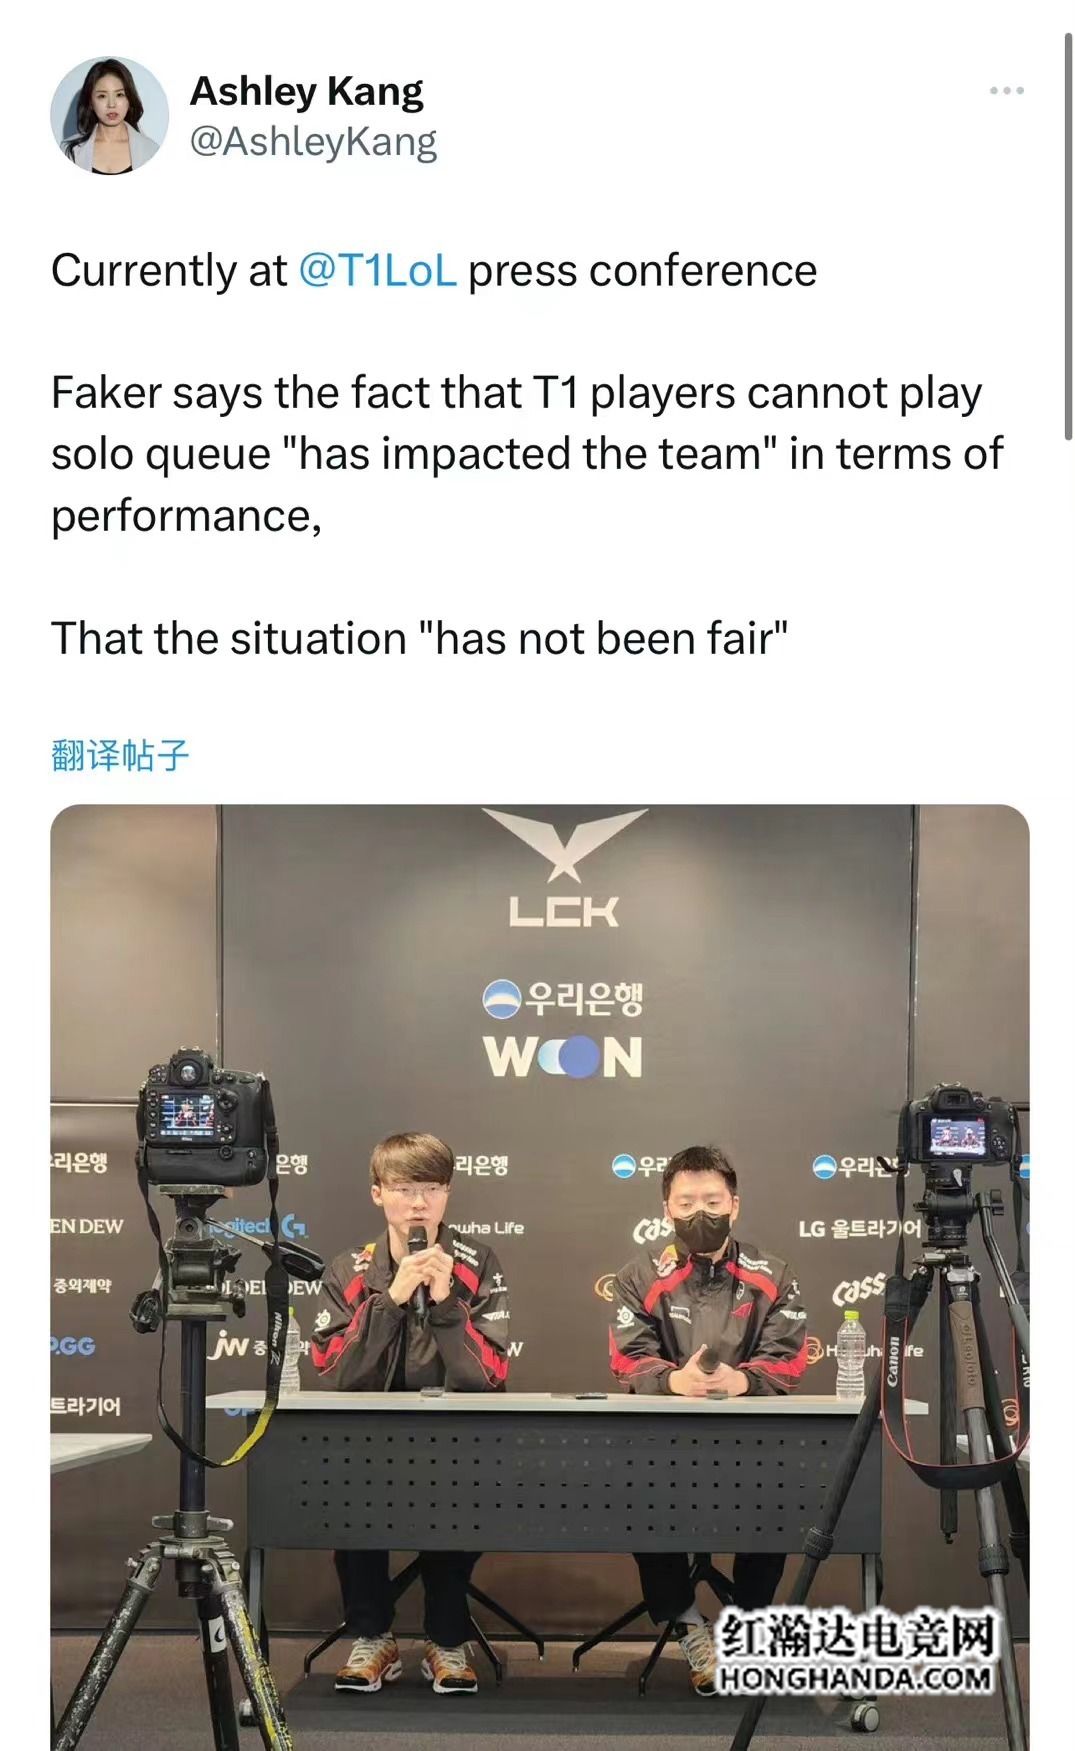Screen dimensions: 1075x1751
Task: Click the LG 울트라기어 sponsor text
Action: [858, 1228]
